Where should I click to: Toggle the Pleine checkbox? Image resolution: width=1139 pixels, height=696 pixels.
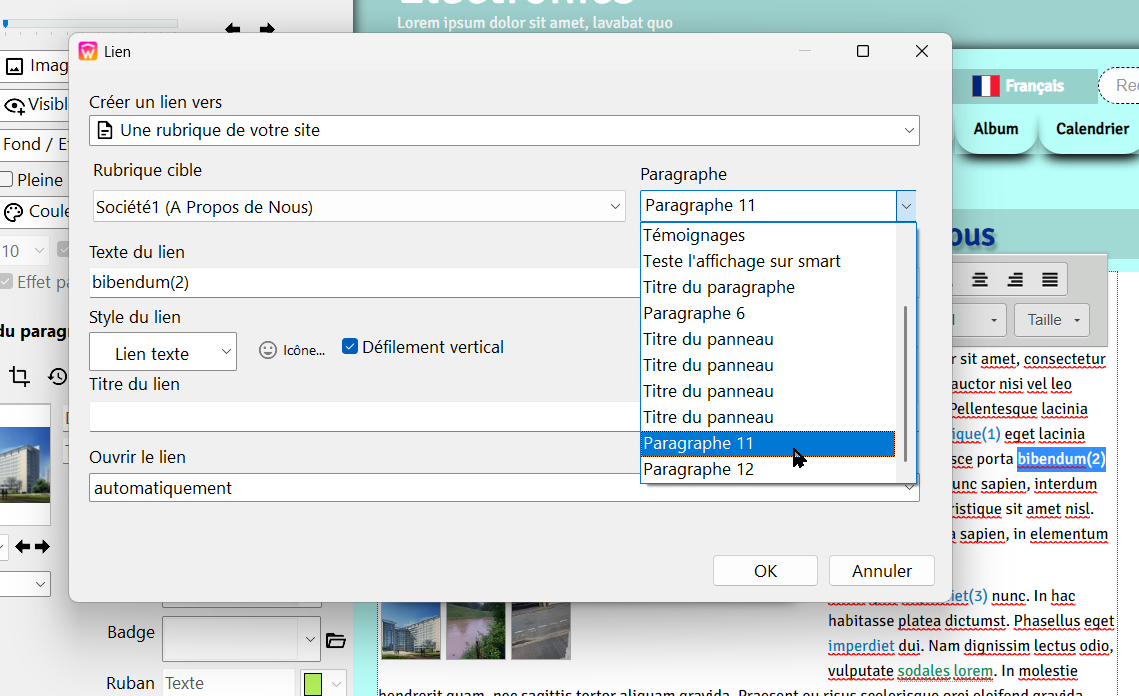click(7, 180)
